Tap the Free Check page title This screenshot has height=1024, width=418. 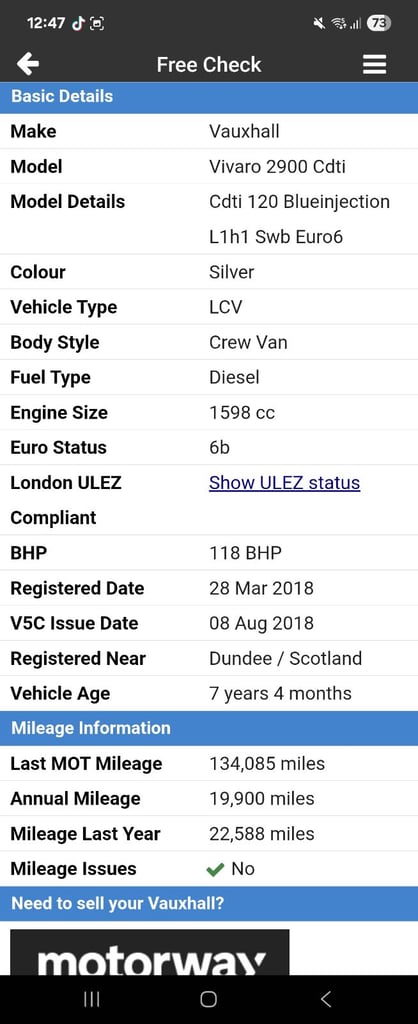click(209, 64)
